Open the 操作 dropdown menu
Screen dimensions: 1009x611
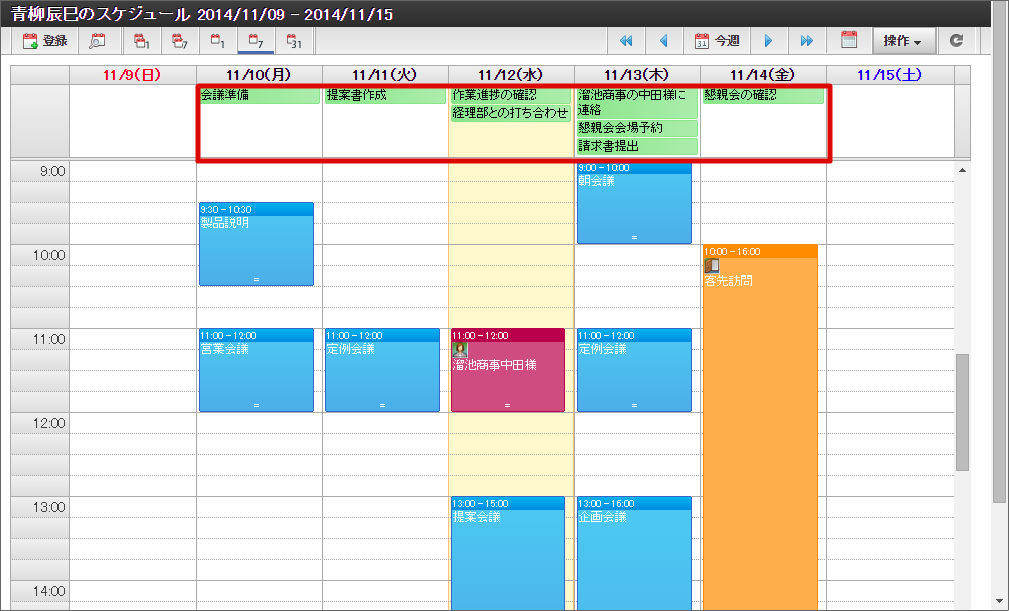902,41
